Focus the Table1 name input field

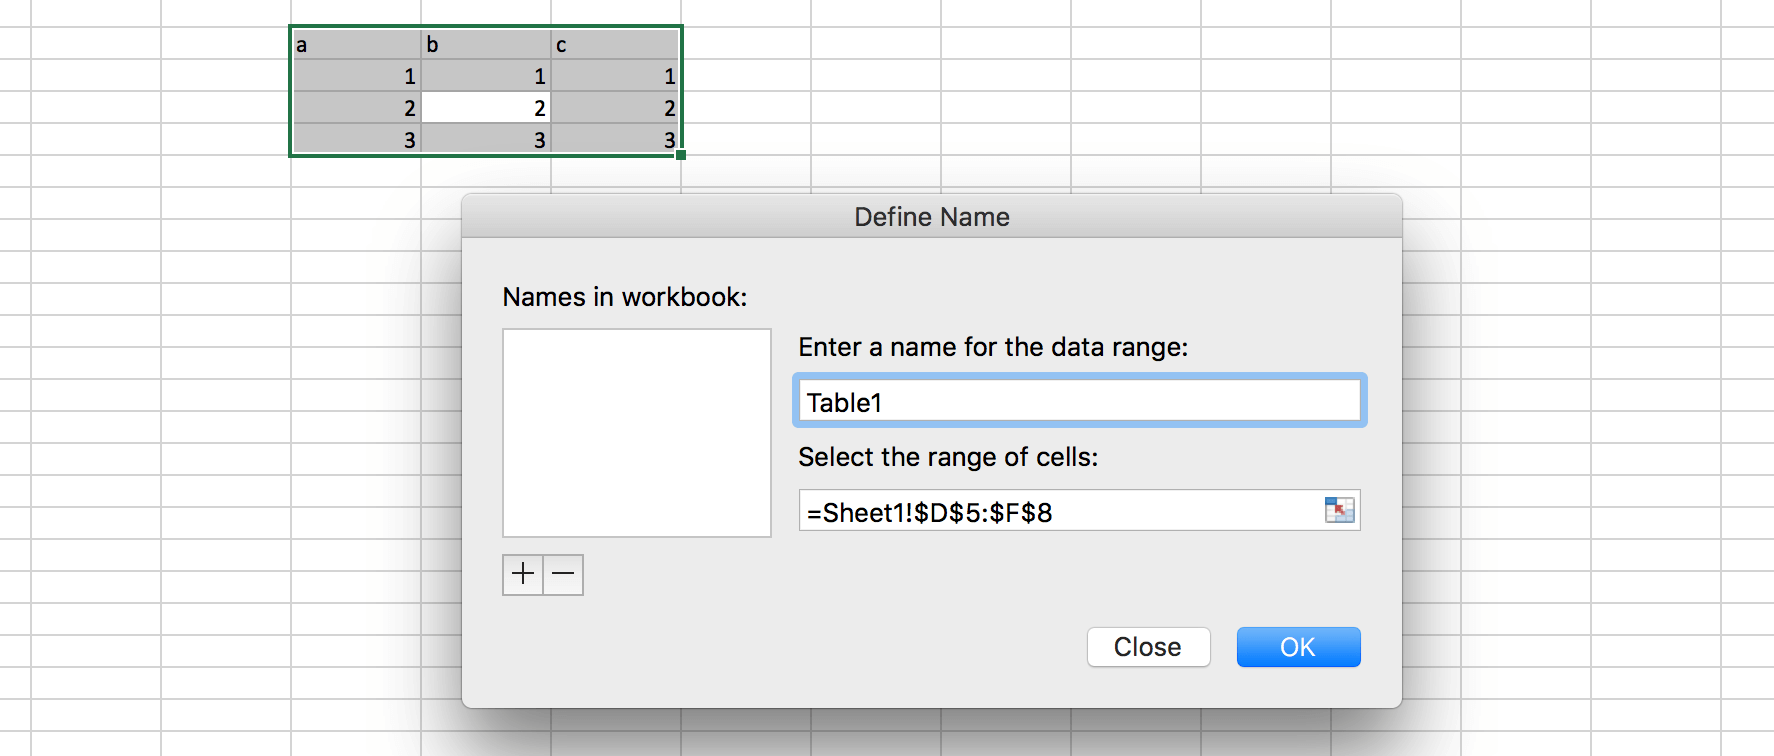1079,402
